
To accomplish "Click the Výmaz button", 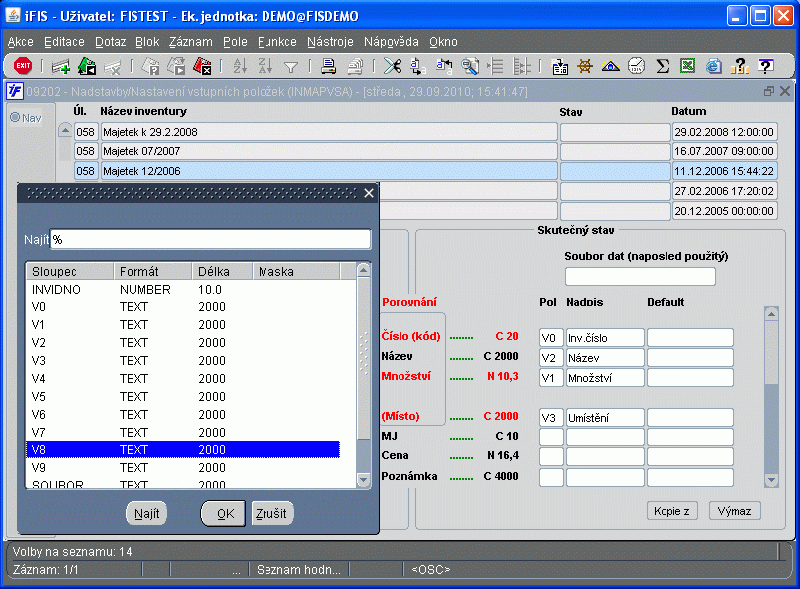I will pyautogui.click(x=735, y=511).
